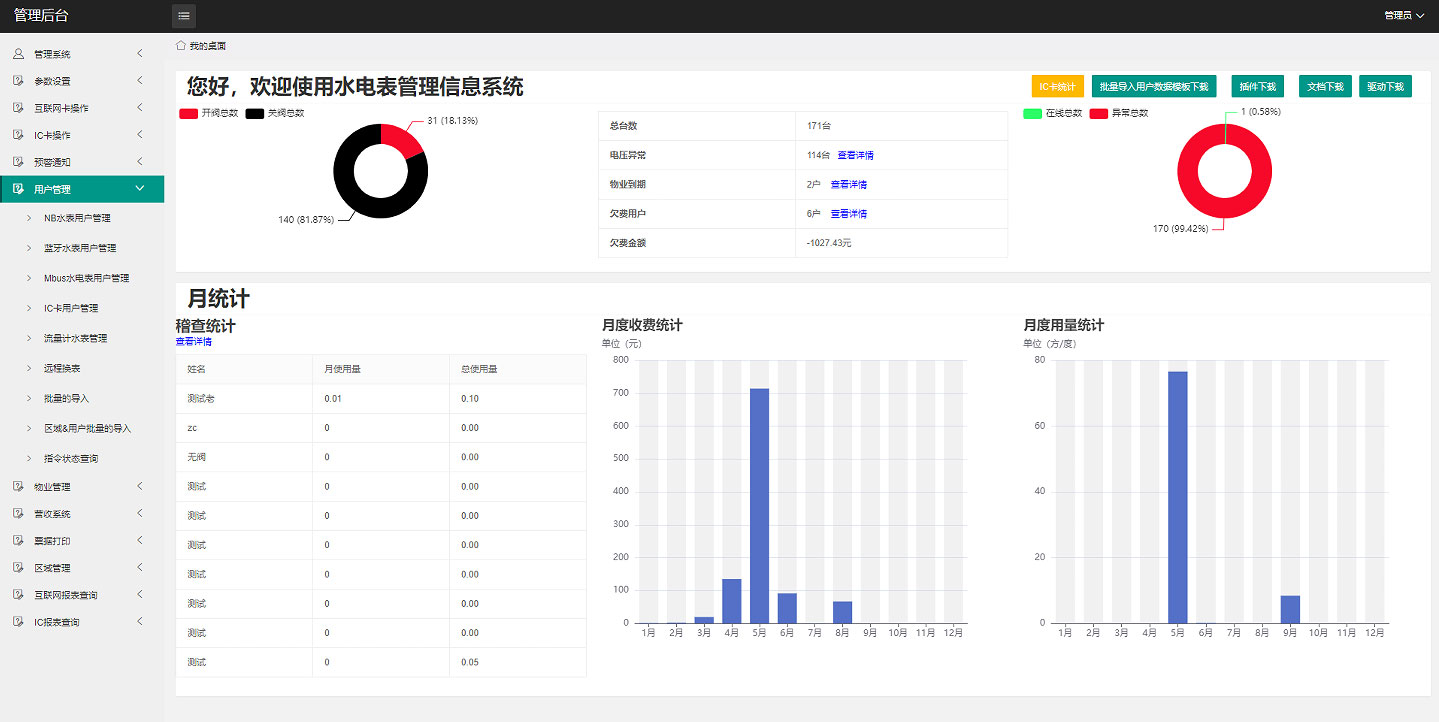Click the 5月 bar in 月度收费统计
The image size is (1439, 722).
pos(759,505)
